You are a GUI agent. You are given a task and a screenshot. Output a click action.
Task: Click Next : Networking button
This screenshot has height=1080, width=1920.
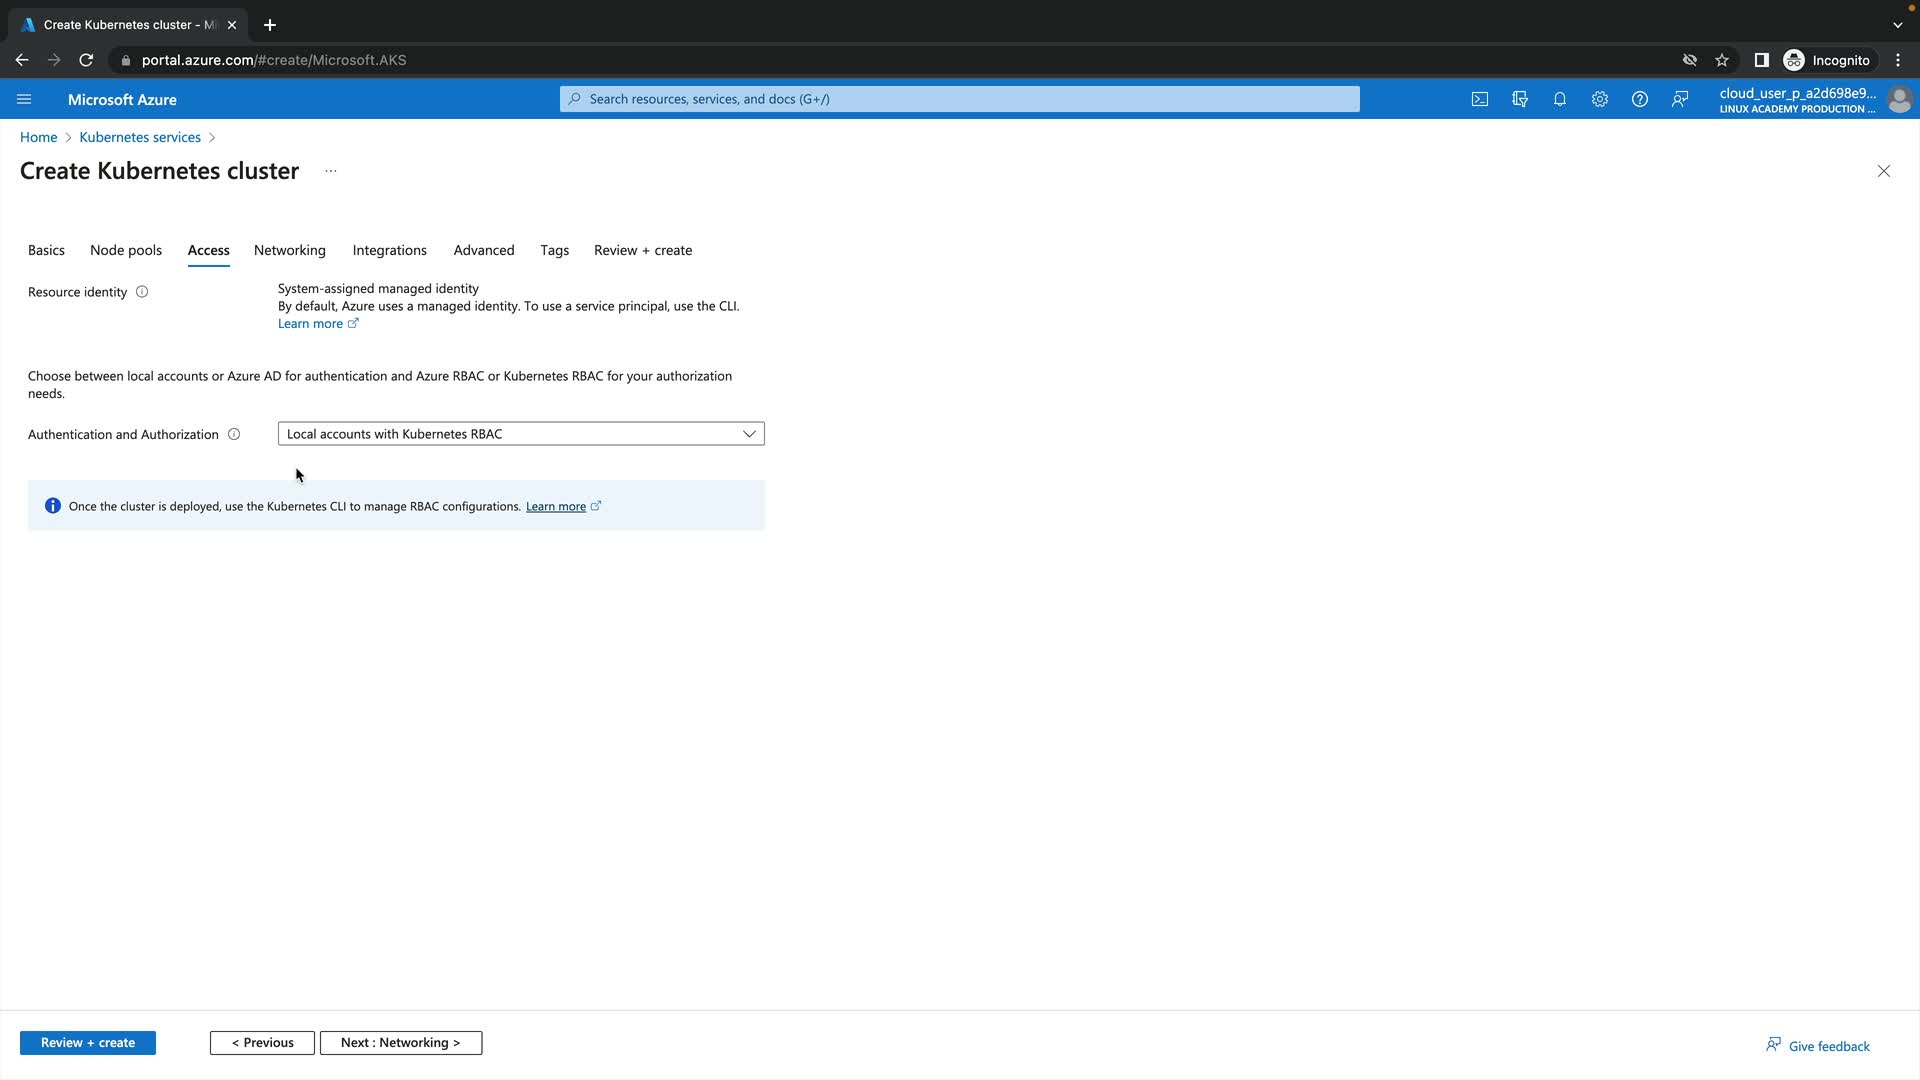[400, 1043]
